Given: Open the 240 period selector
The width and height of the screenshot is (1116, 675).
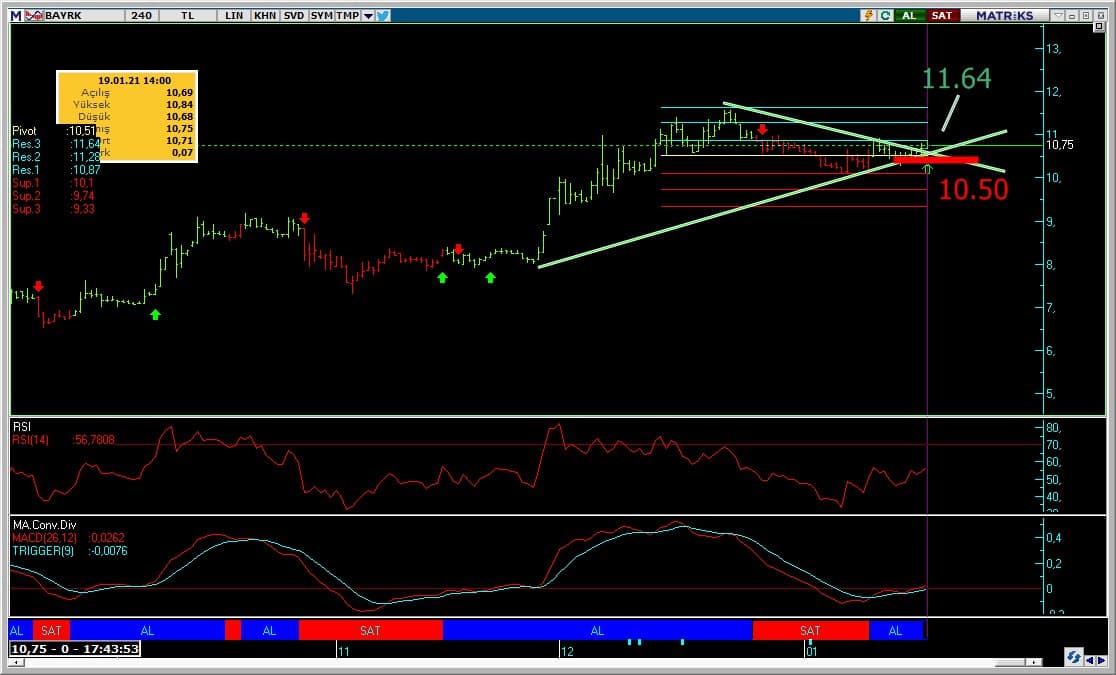Looking at the screenshot, I should click(141, 16).
